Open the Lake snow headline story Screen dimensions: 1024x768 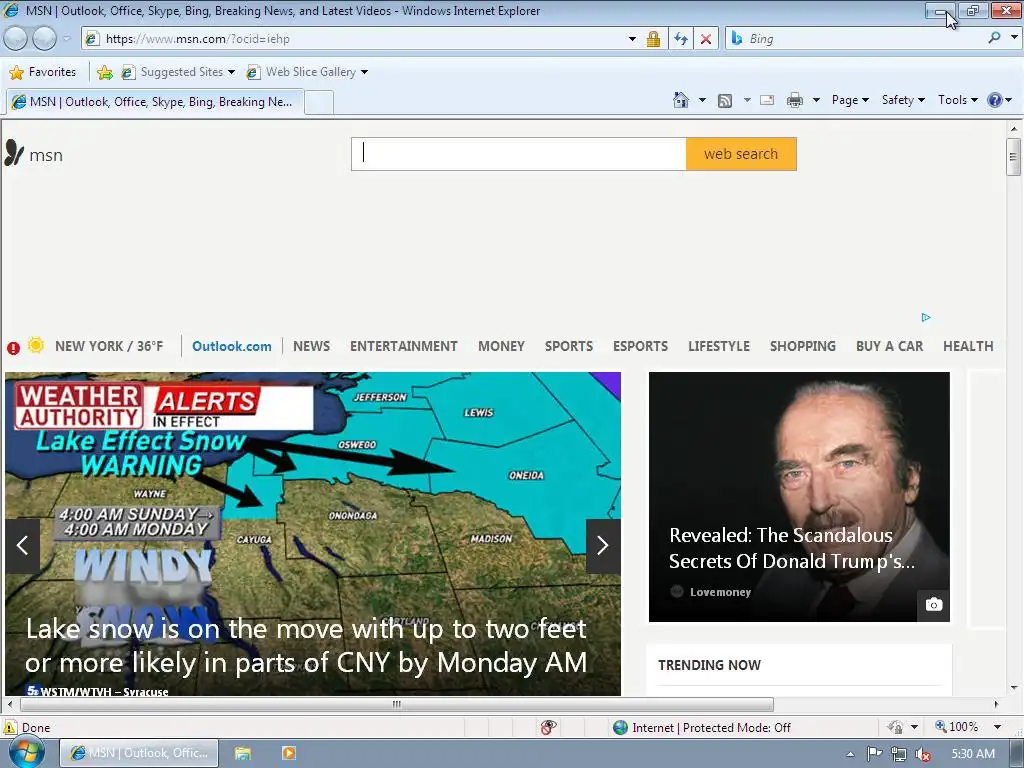[x=306, y=646]
